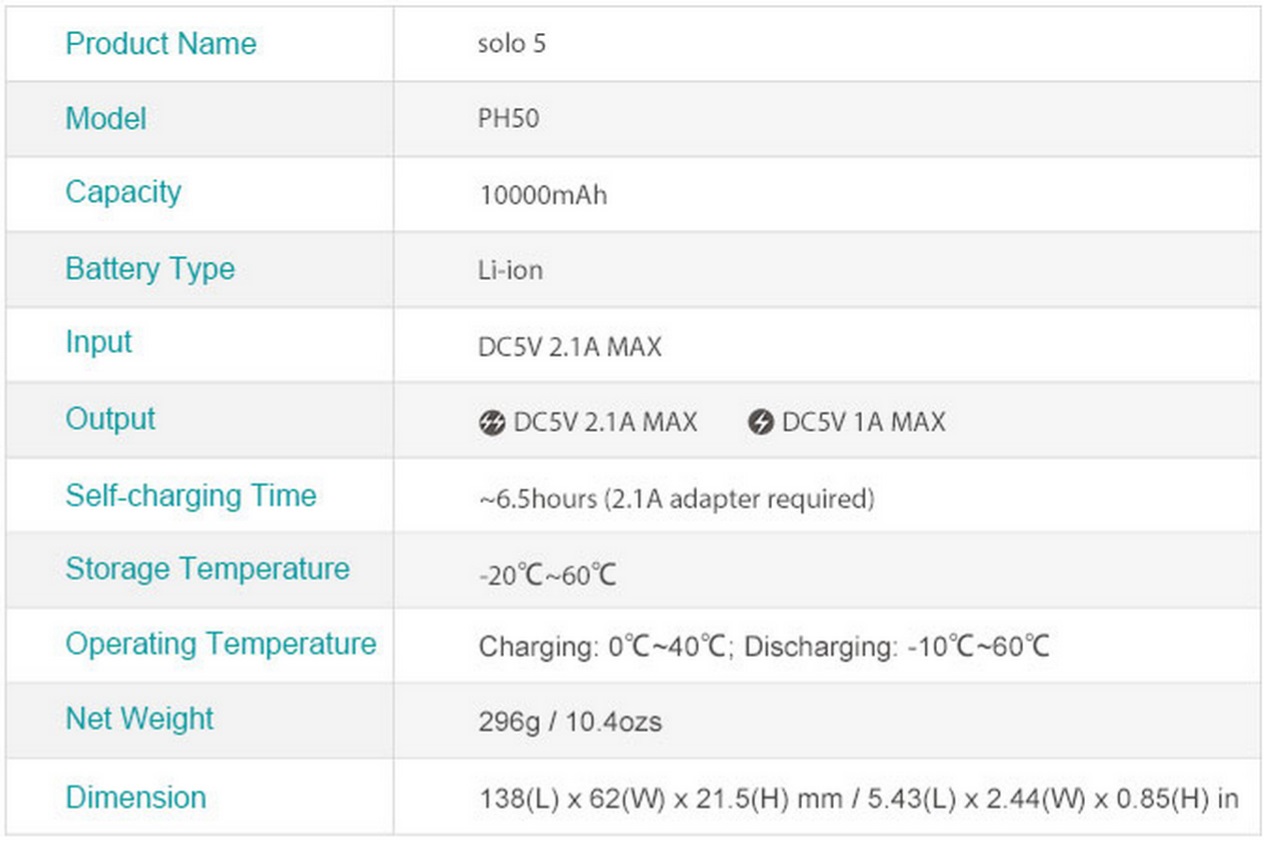This screenshot has width=1264, height=845.
Task: Click the single lightning bolt output icon
Action: pos(760,423)
